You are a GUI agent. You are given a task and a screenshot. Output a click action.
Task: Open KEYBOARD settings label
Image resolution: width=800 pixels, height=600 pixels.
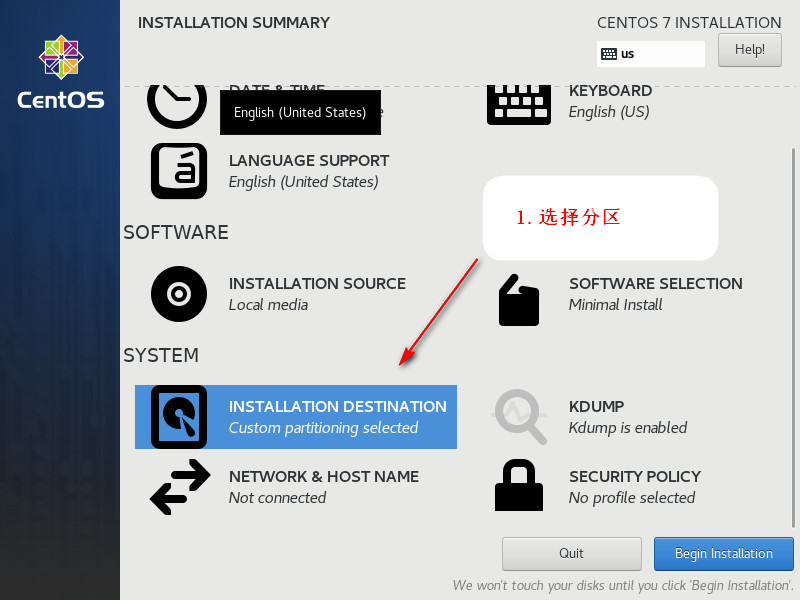click(610, 91)
